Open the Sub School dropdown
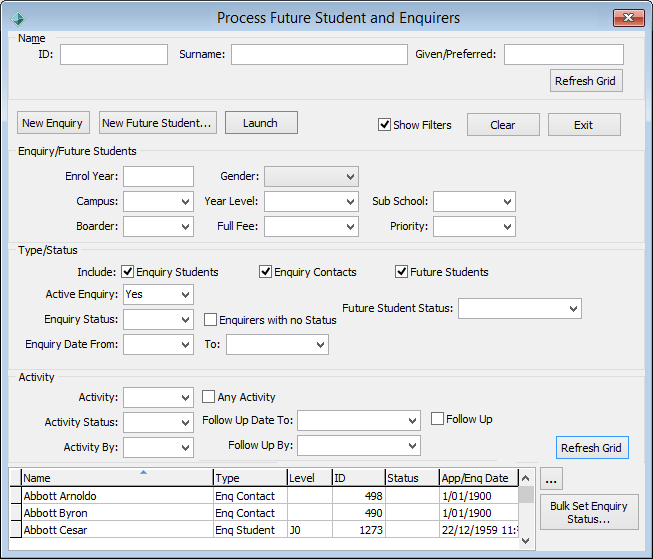653x559 pixels. coord(474,202)
